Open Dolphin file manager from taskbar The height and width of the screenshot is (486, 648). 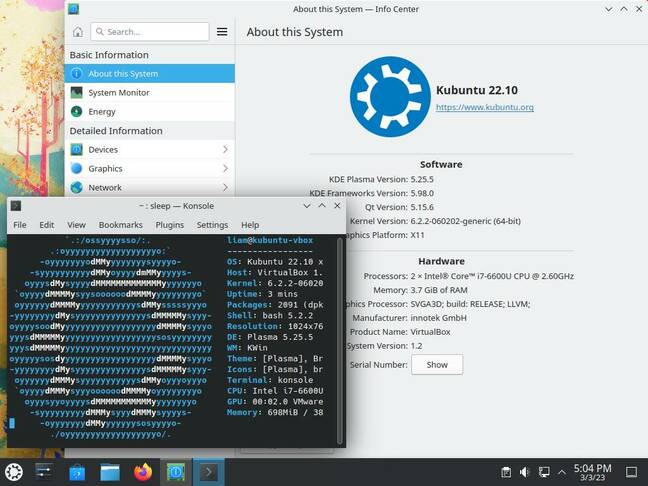(x=110, y=472)
